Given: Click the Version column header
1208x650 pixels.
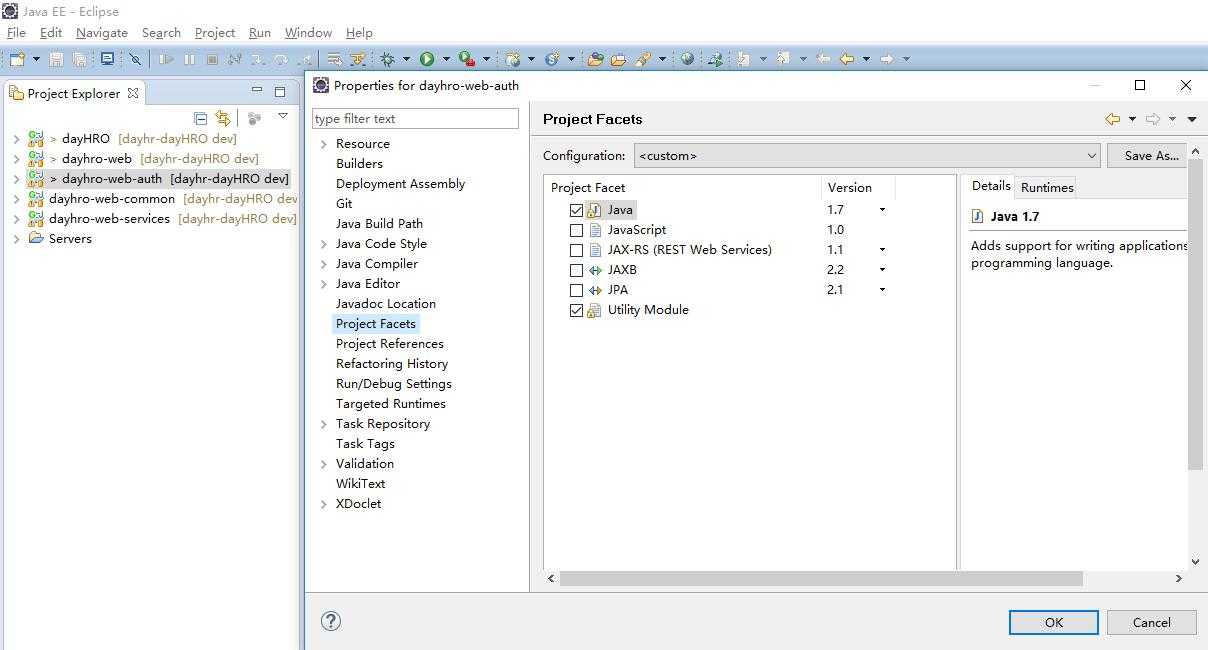Looking at the screenshot, I should 850,187.
